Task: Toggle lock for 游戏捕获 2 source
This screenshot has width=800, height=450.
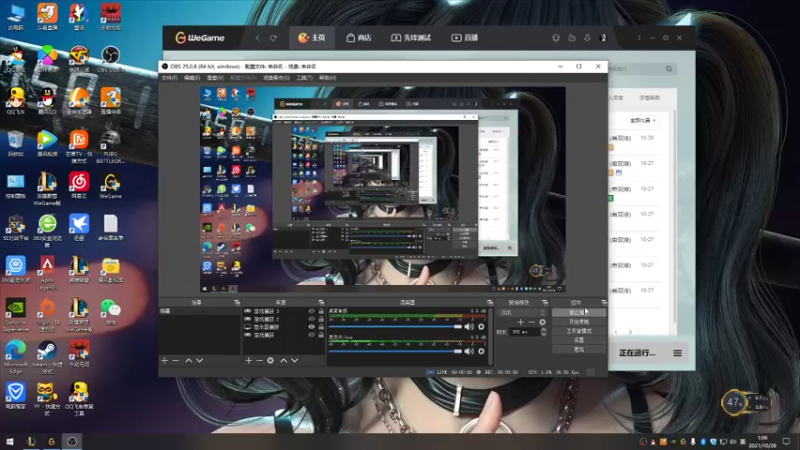Action: 321,319
